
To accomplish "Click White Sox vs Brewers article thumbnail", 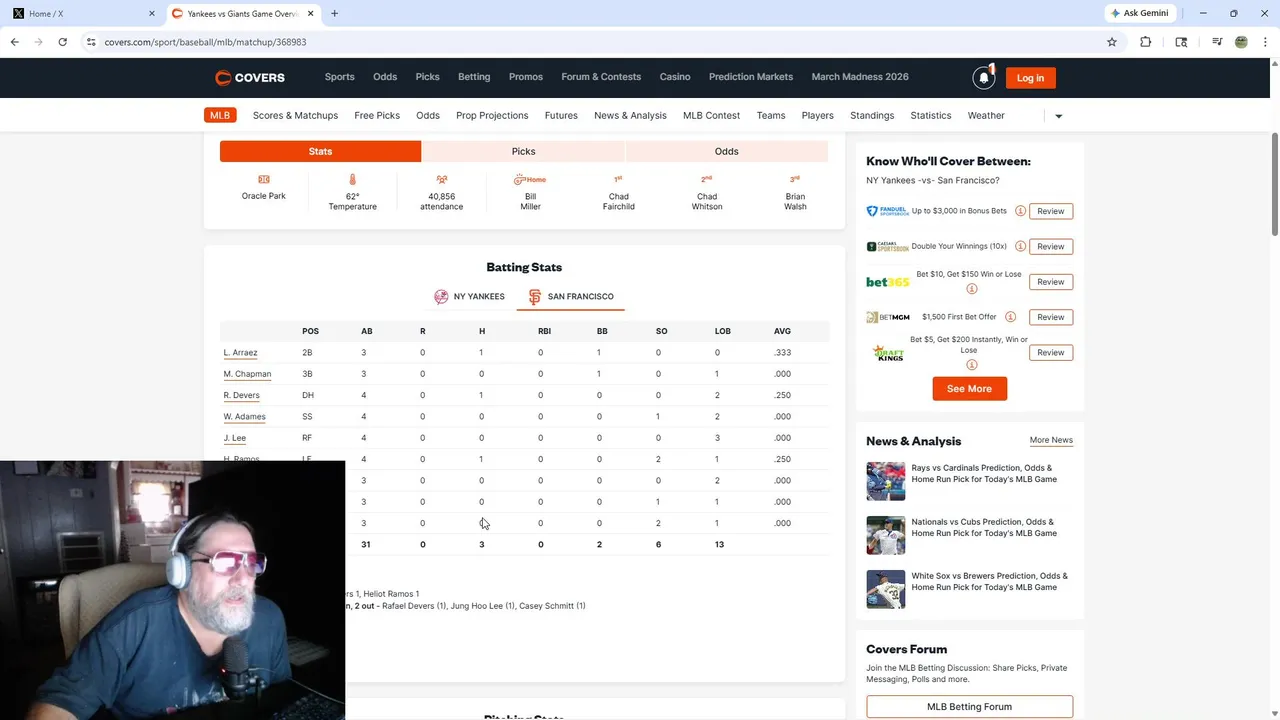I will click(x=885, y=589).
